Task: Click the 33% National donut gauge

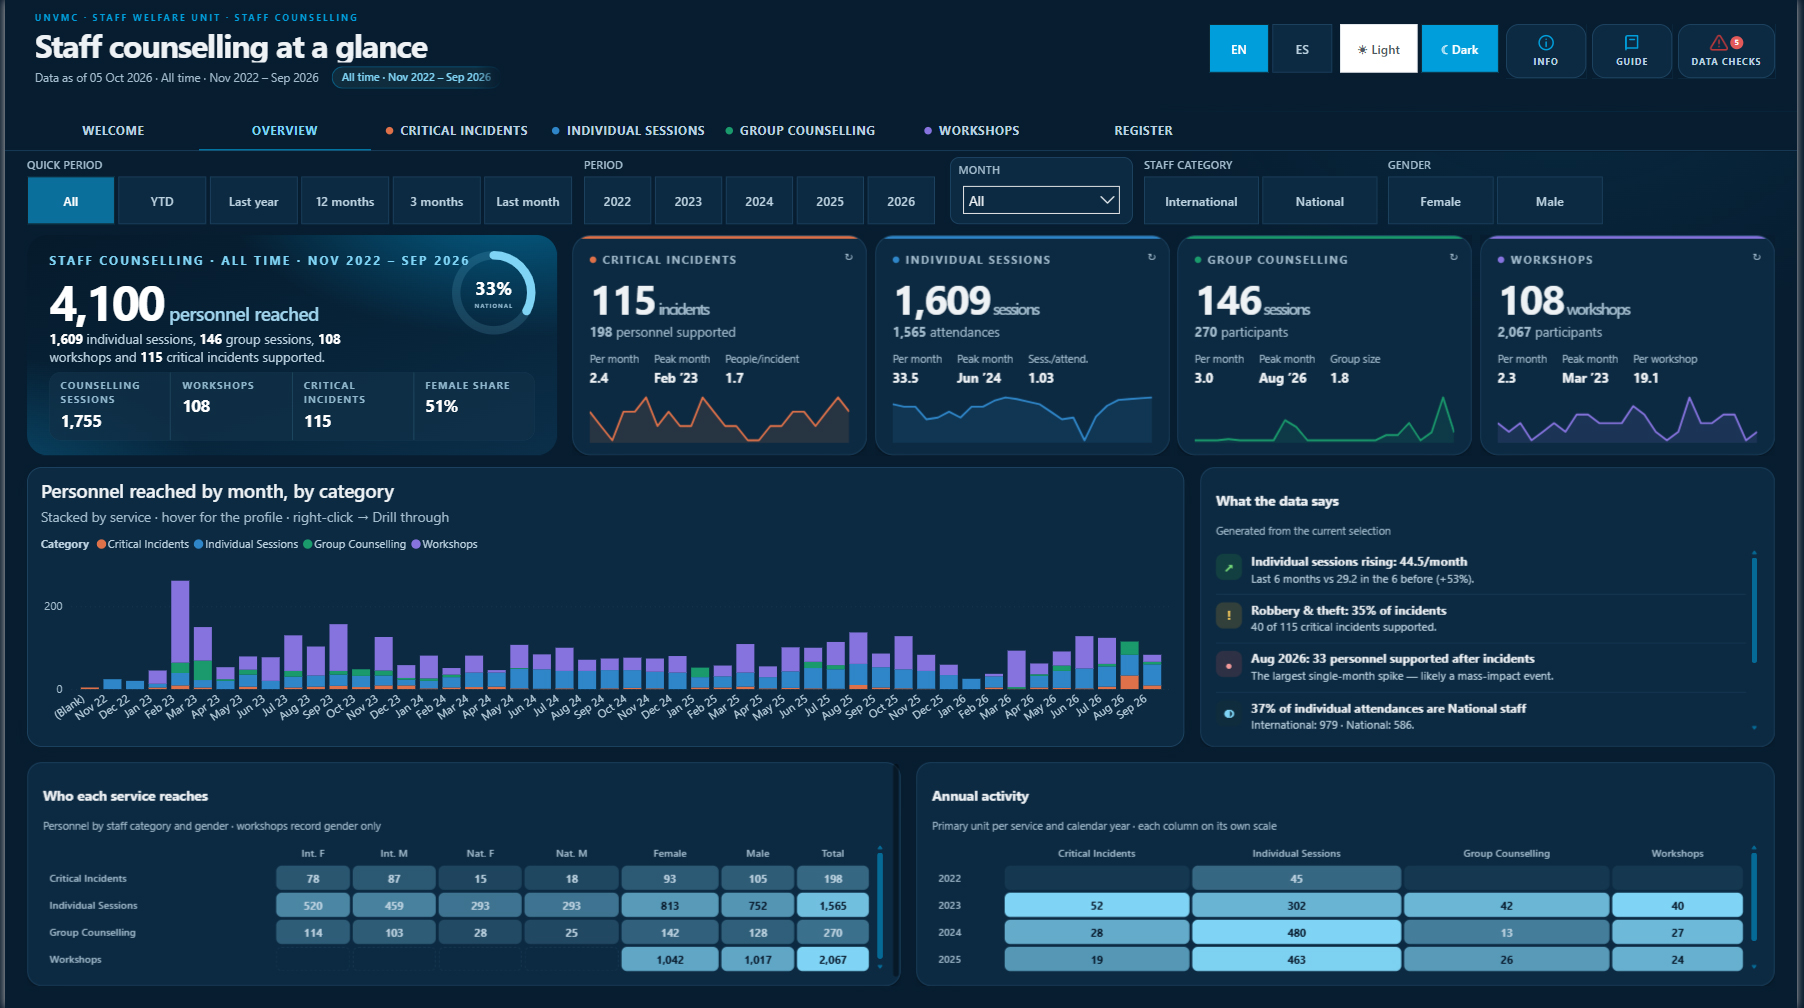Action: pos(493,292)
